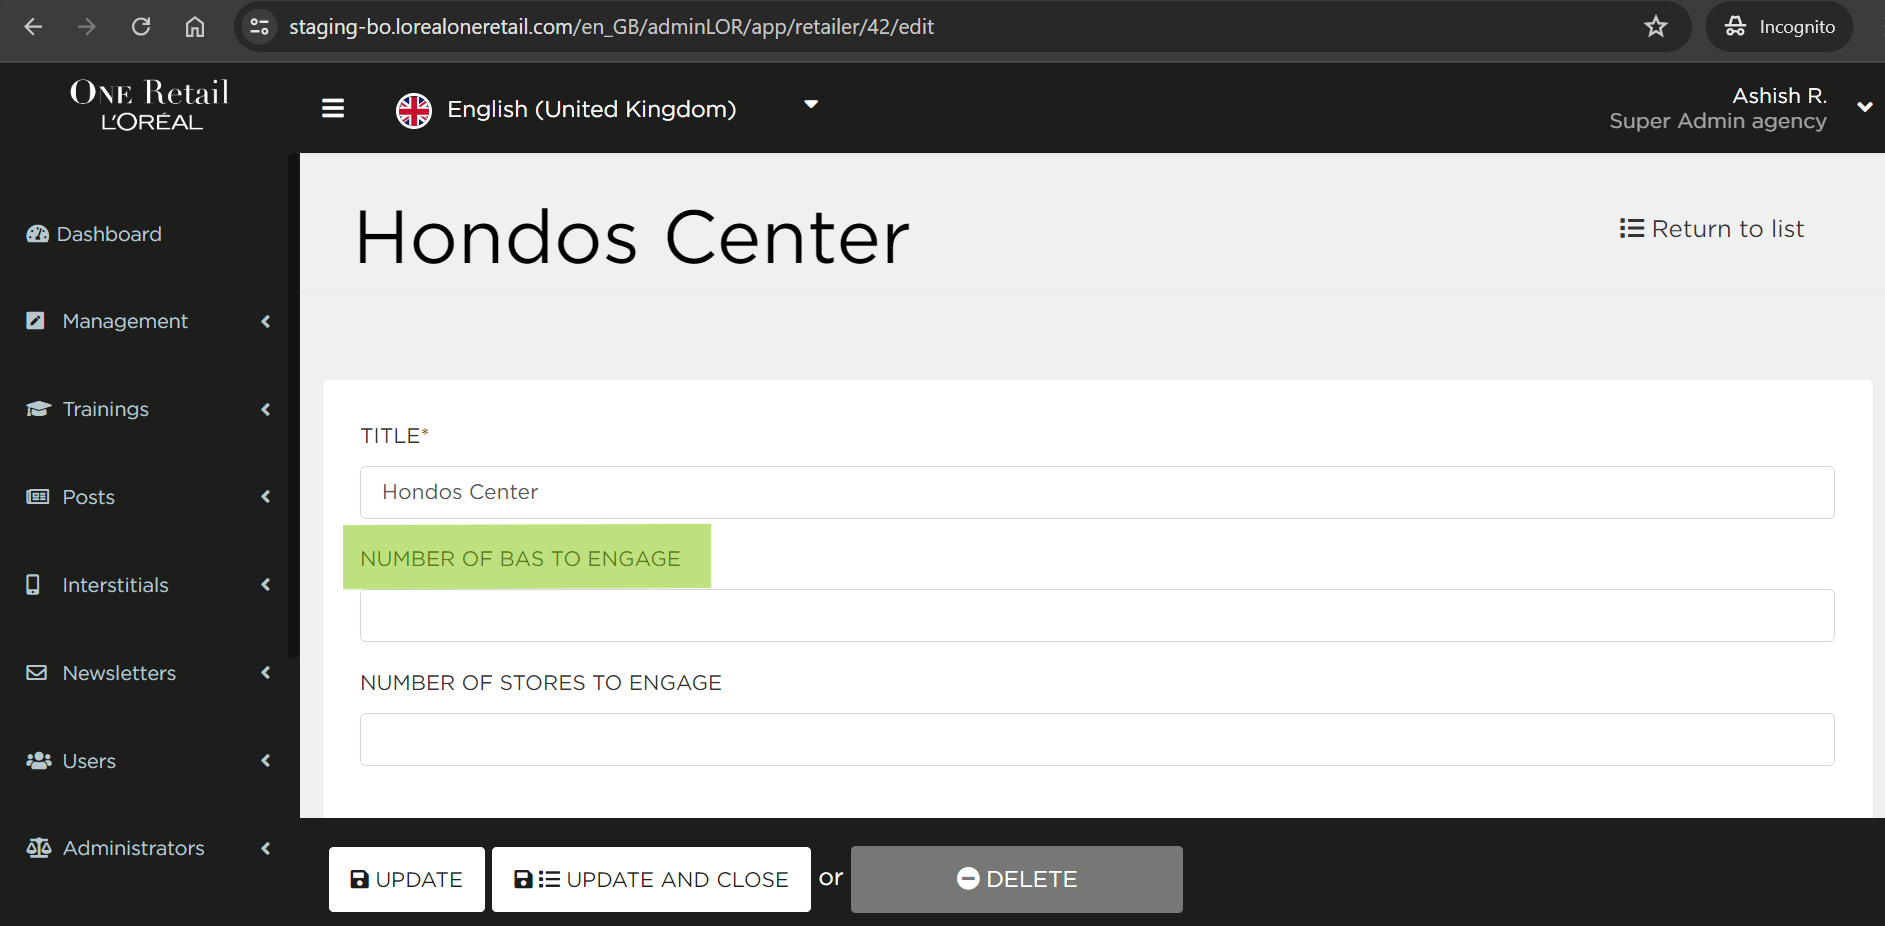The image size is (1885, 926).
Task: Open the Administrators sidebar menu
Action: coord(134,848)
